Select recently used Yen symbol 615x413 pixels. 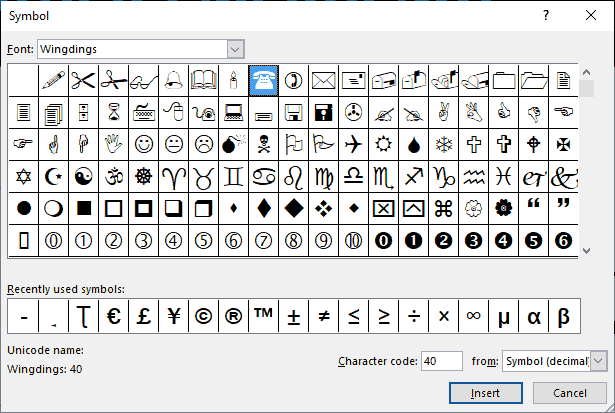point(173,316)
